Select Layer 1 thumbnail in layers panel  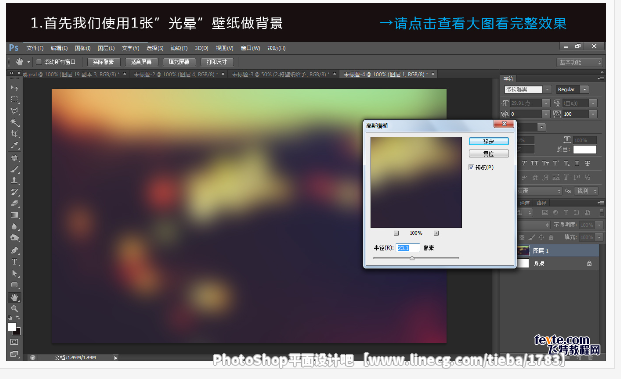[x=524, y=250]
